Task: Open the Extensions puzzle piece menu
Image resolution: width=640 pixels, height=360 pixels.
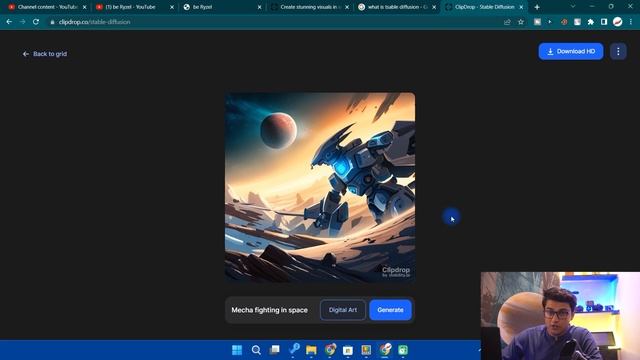Action: tap(590, 22)
